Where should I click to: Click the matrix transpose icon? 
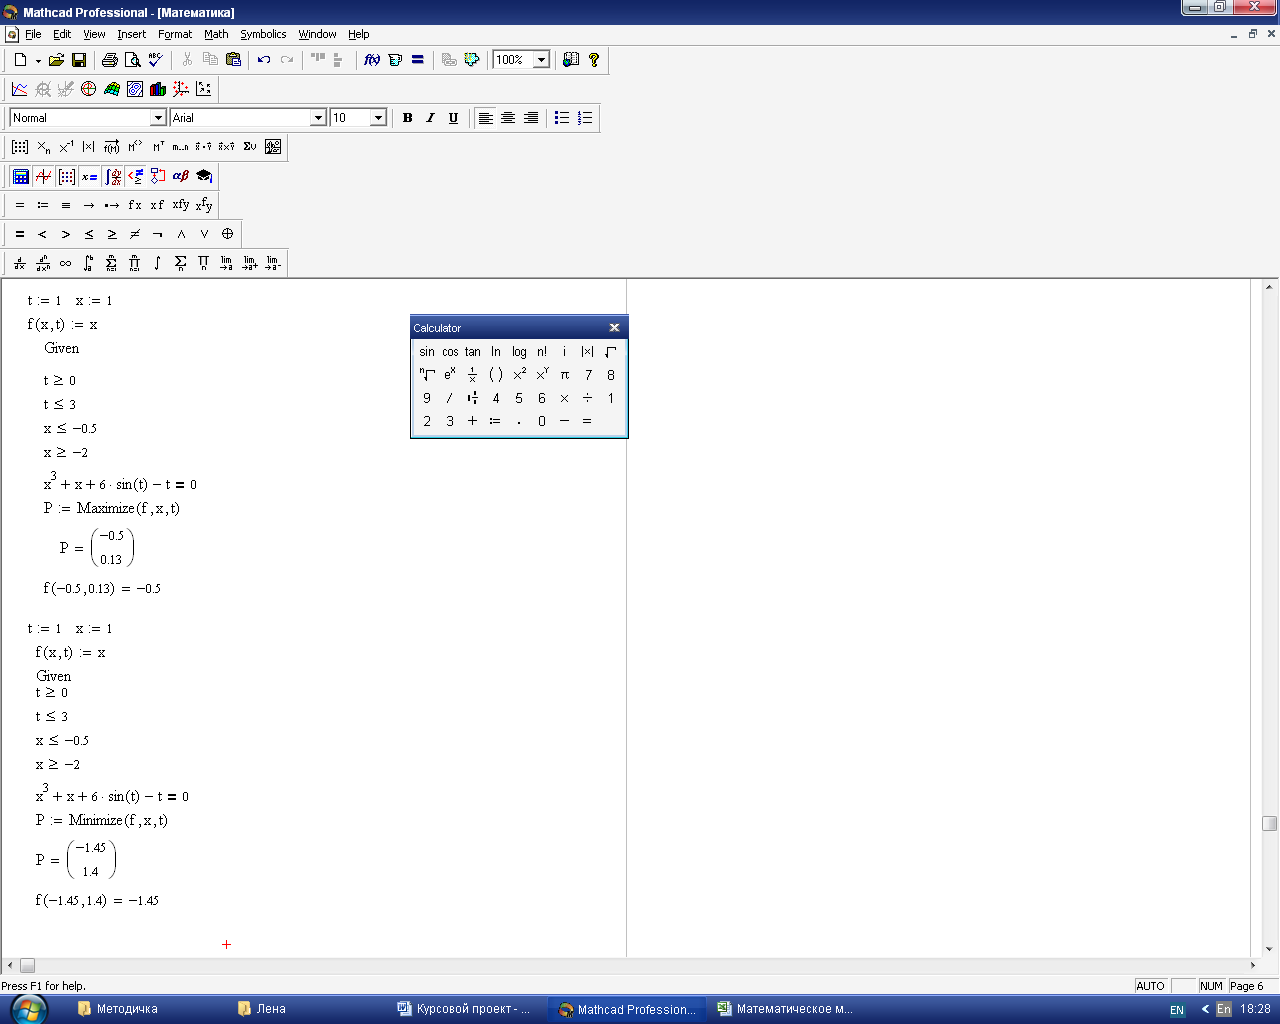coord(158,147)
